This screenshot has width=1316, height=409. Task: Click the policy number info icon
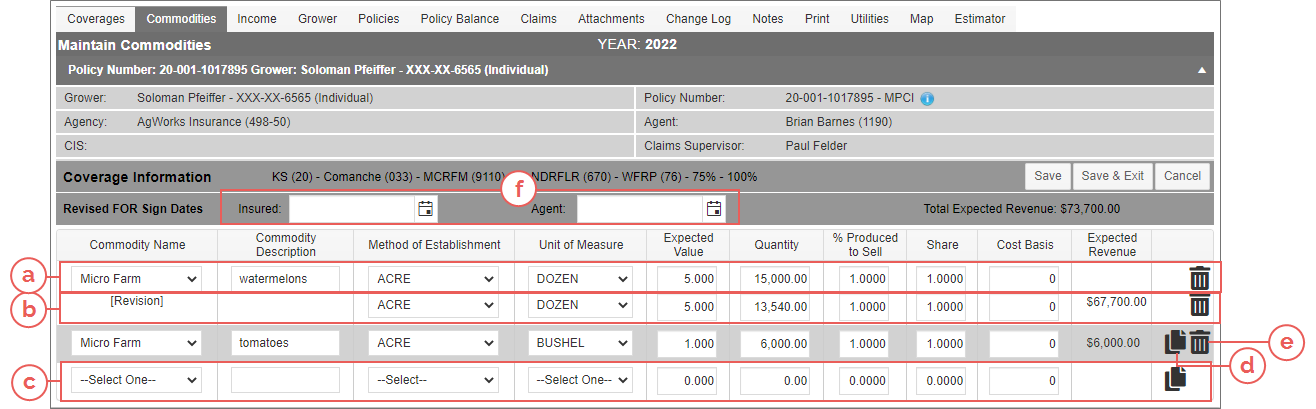[x=927, y=99]
